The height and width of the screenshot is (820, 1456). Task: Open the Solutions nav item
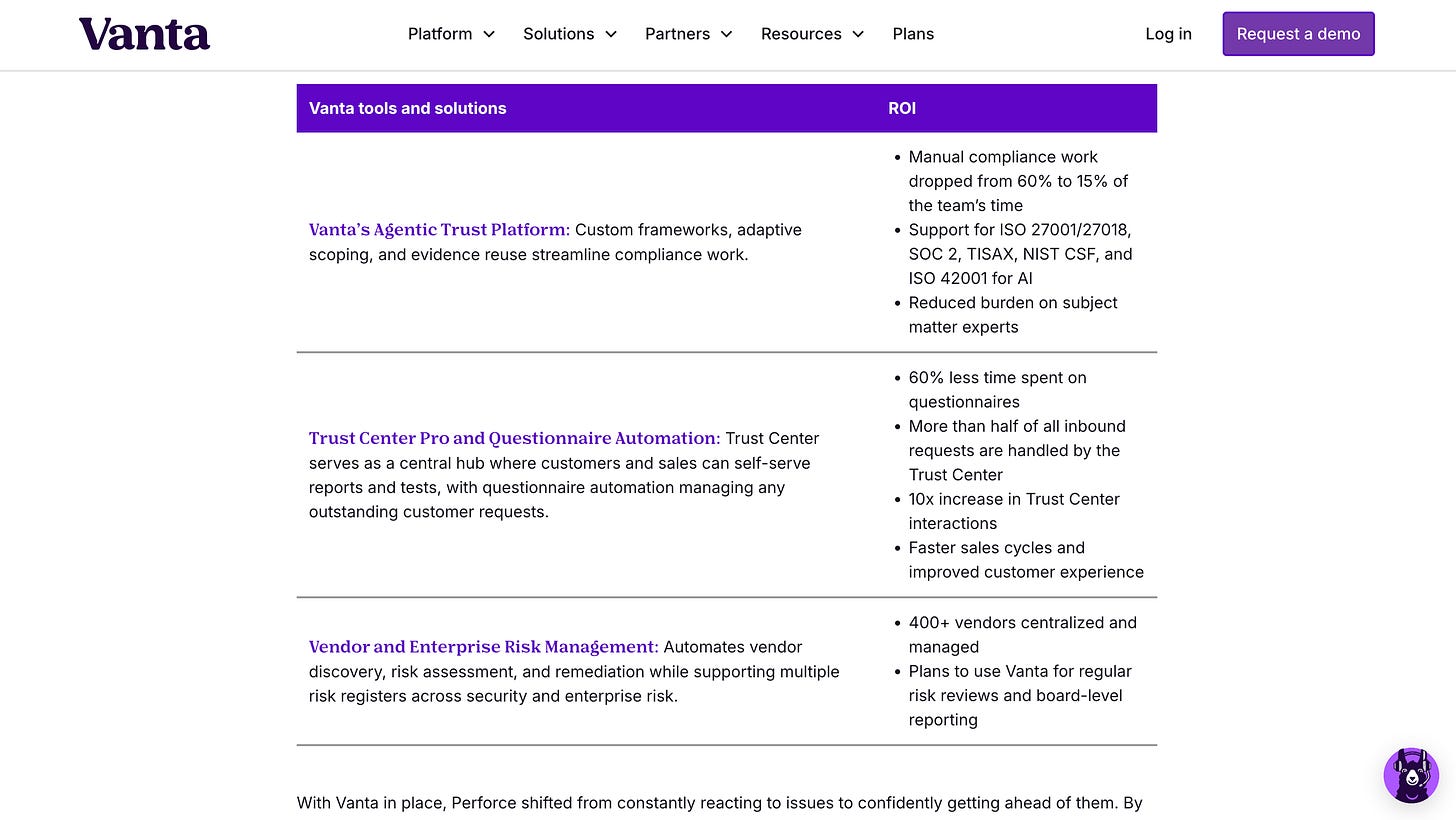pos(559,34)
